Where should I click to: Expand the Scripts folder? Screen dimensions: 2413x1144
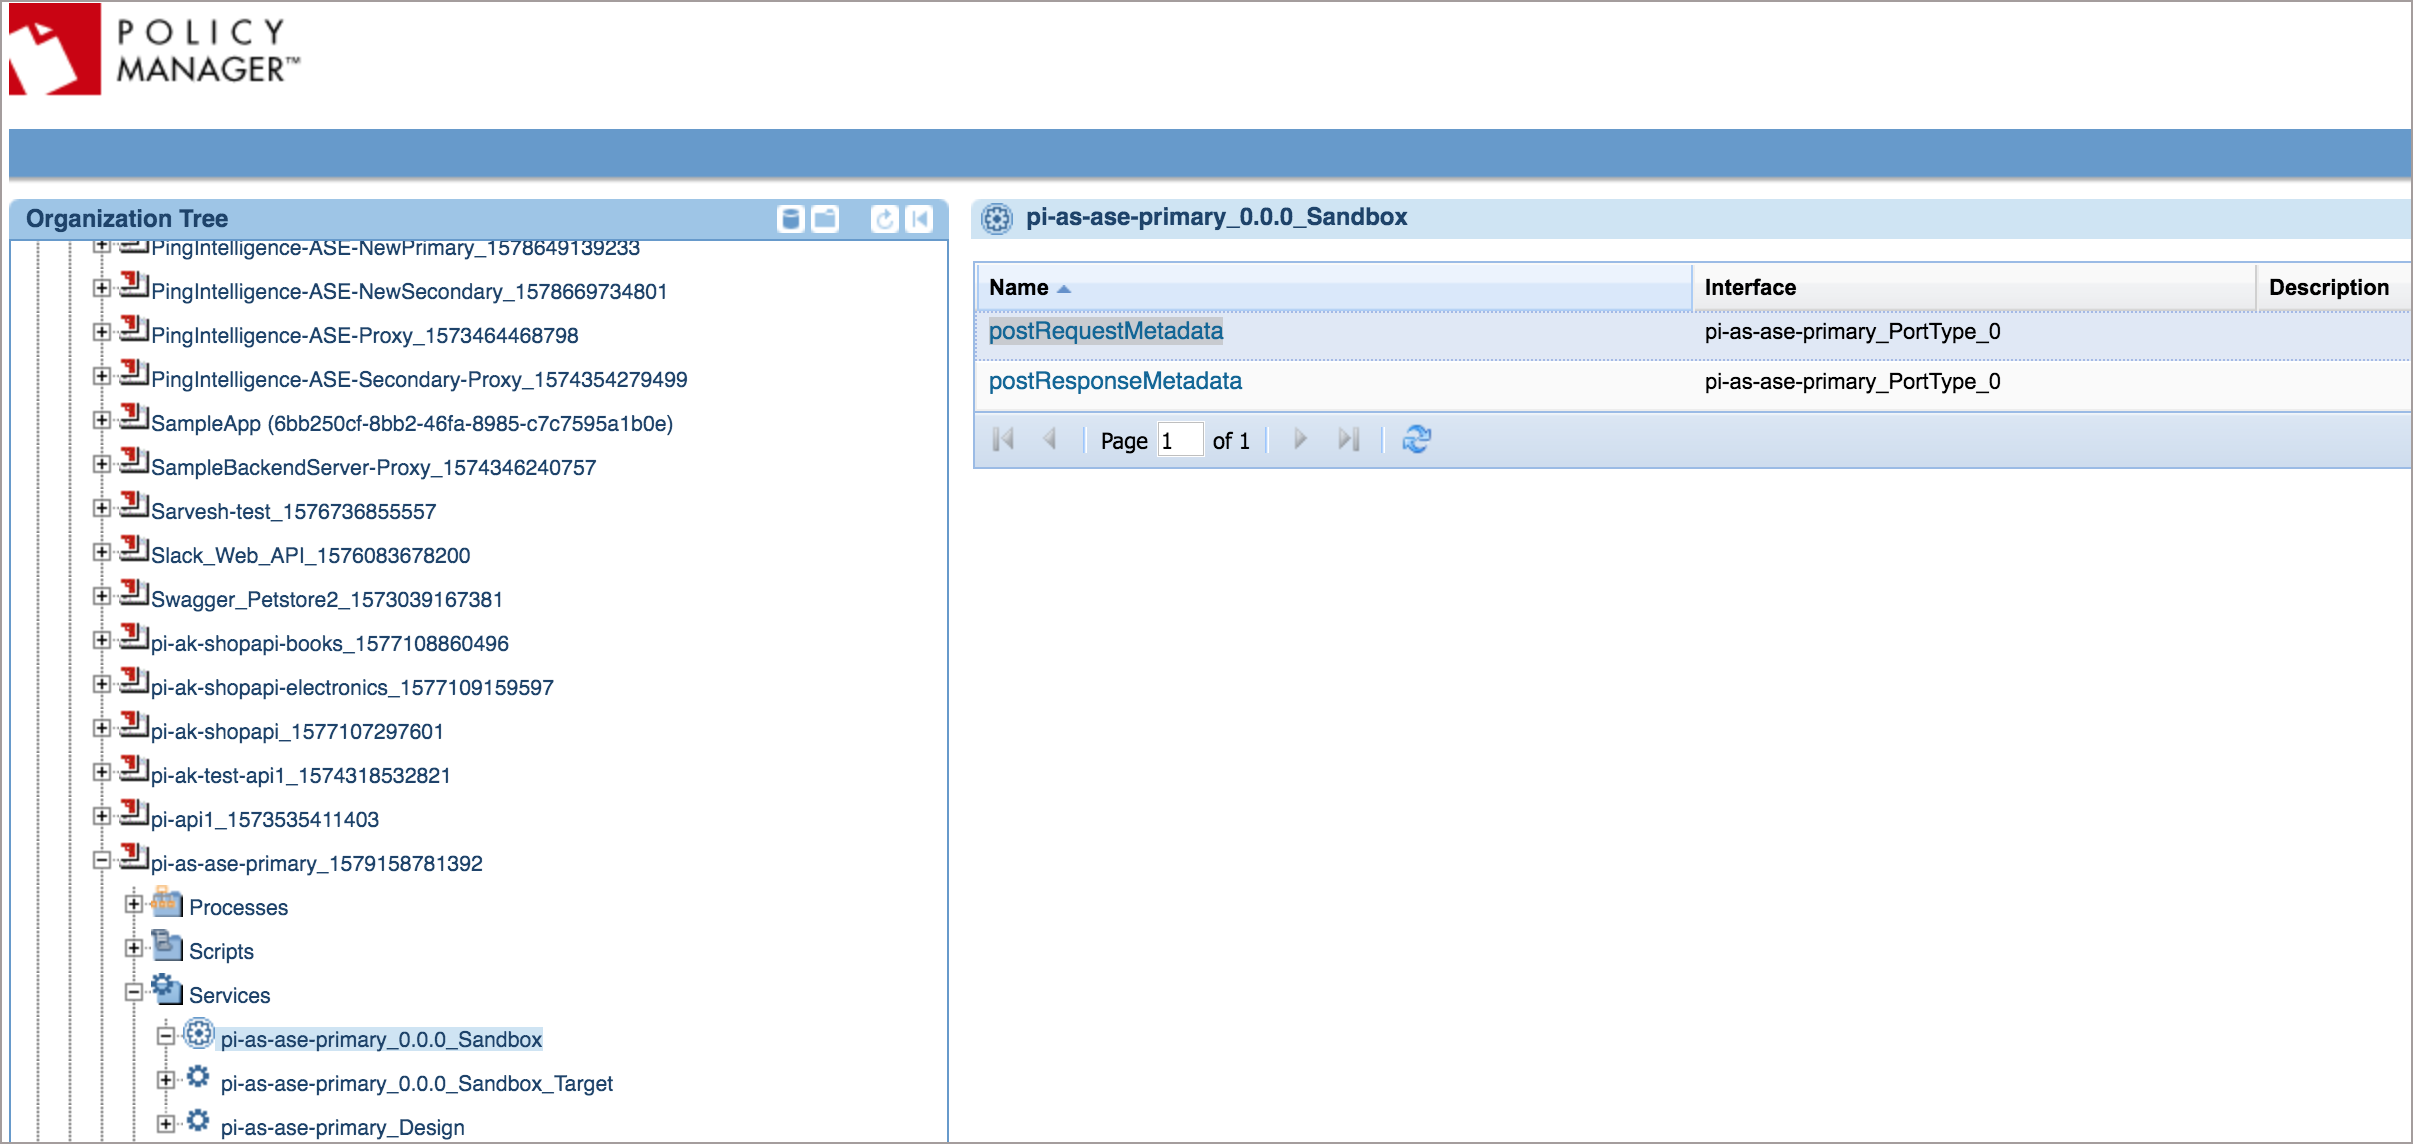coord(133,948)
